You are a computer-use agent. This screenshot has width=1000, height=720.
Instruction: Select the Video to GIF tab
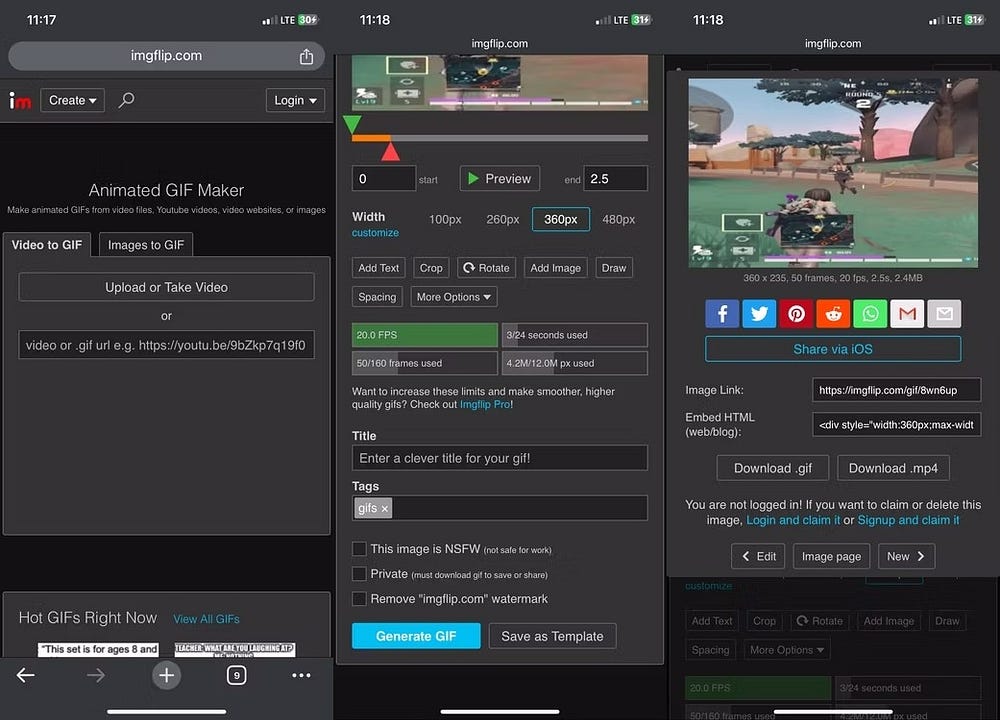[47, 245]
